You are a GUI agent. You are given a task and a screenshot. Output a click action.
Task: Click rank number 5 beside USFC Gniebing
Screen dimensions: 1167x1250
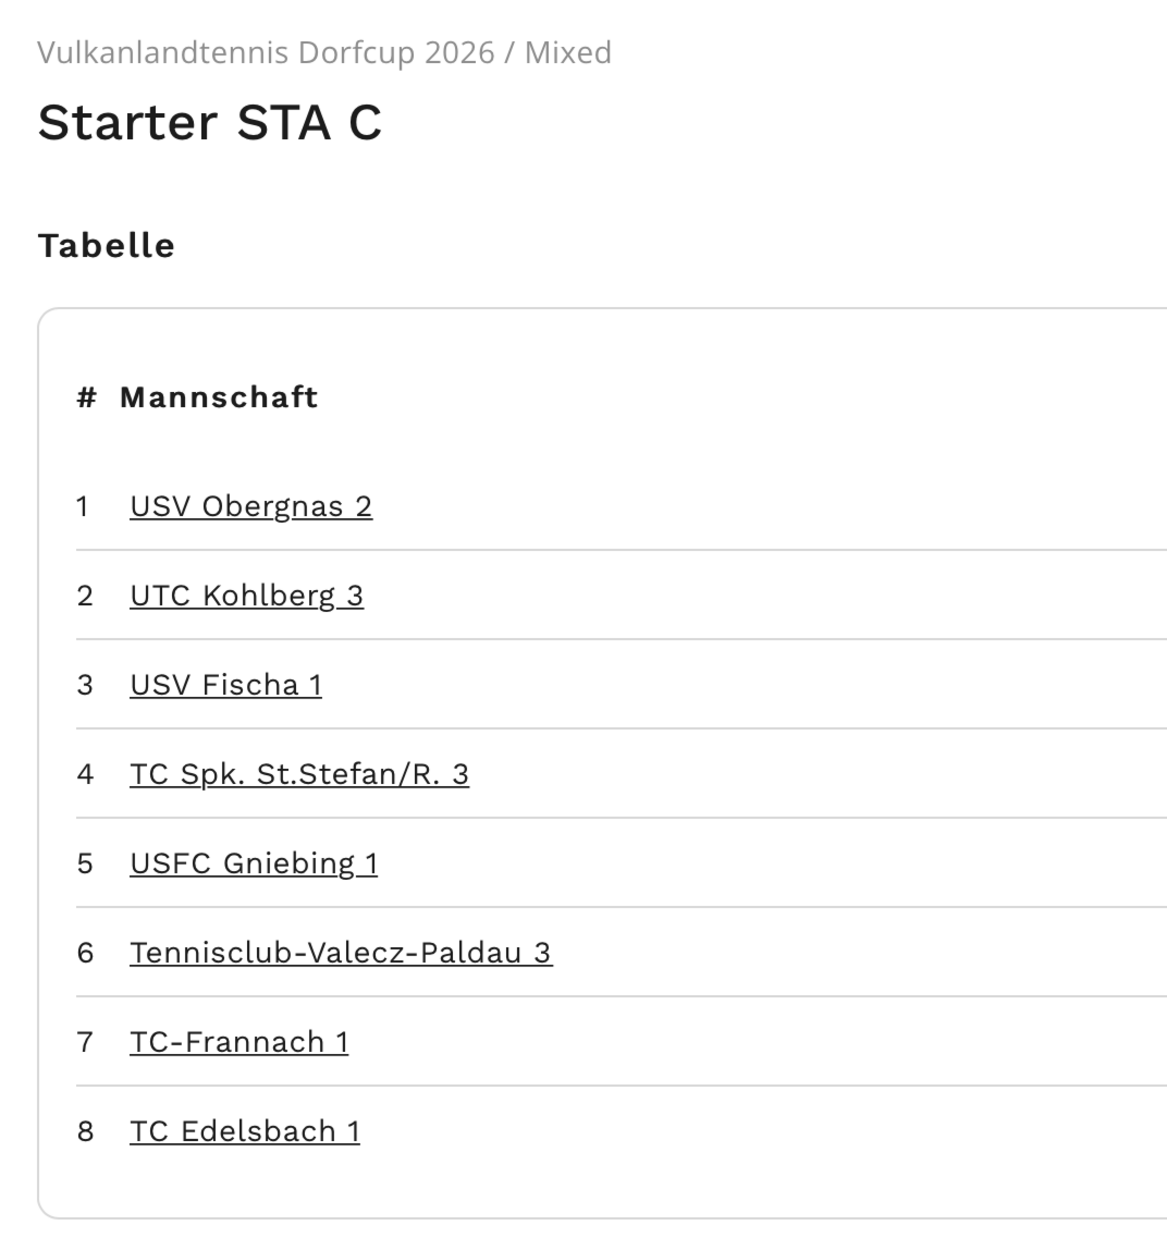point(85,863)
